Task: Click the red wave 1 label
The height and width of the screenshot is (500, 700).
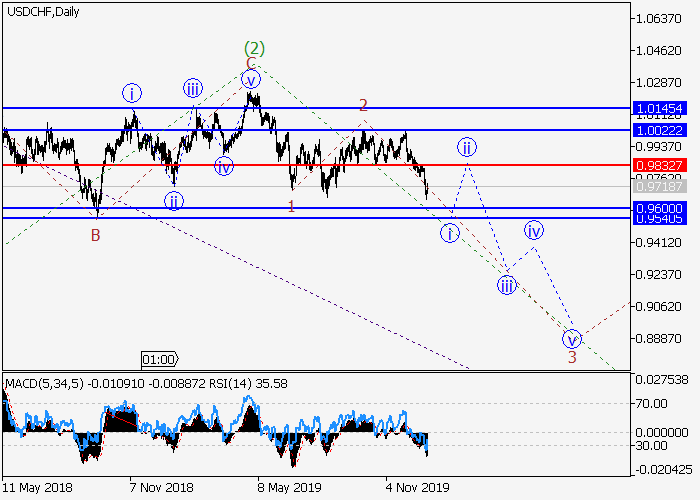Action: coord(291,206)
